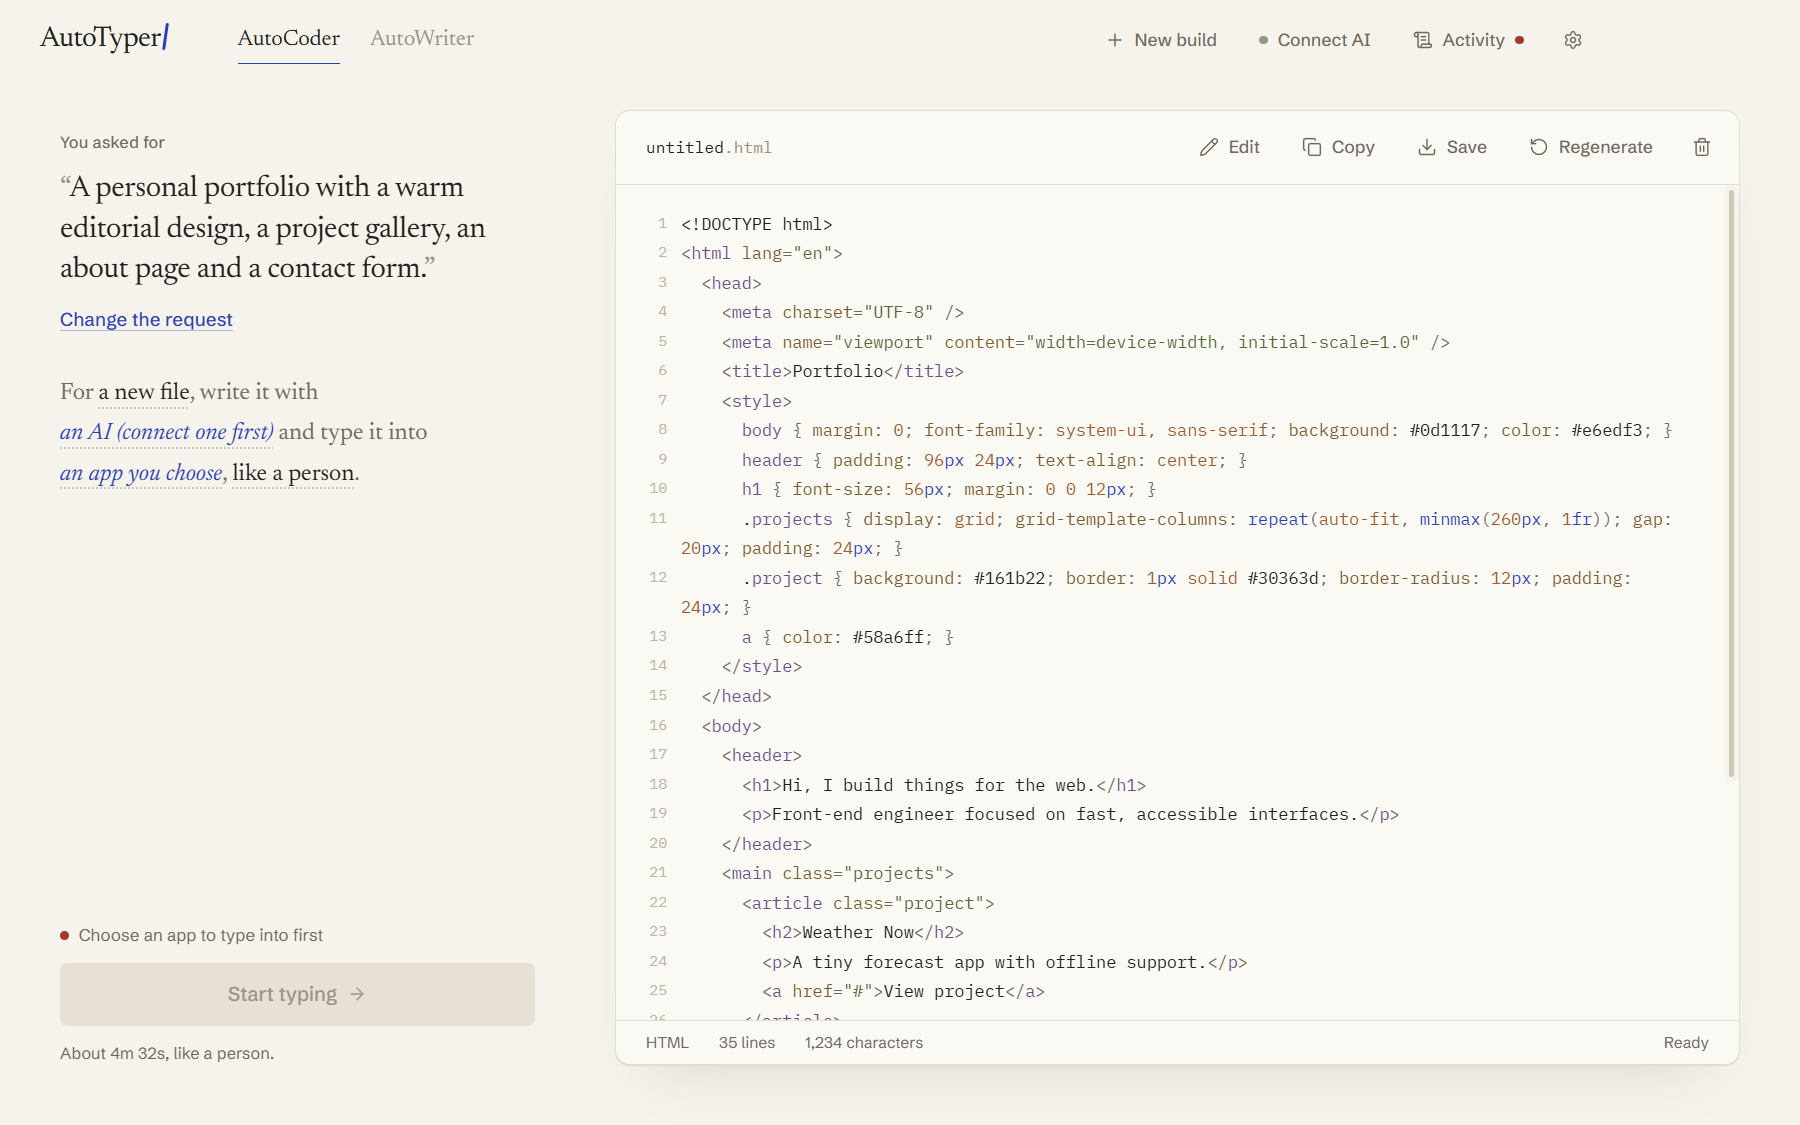
Task: Select the AutoCoder tab
Action: point(289,38)
